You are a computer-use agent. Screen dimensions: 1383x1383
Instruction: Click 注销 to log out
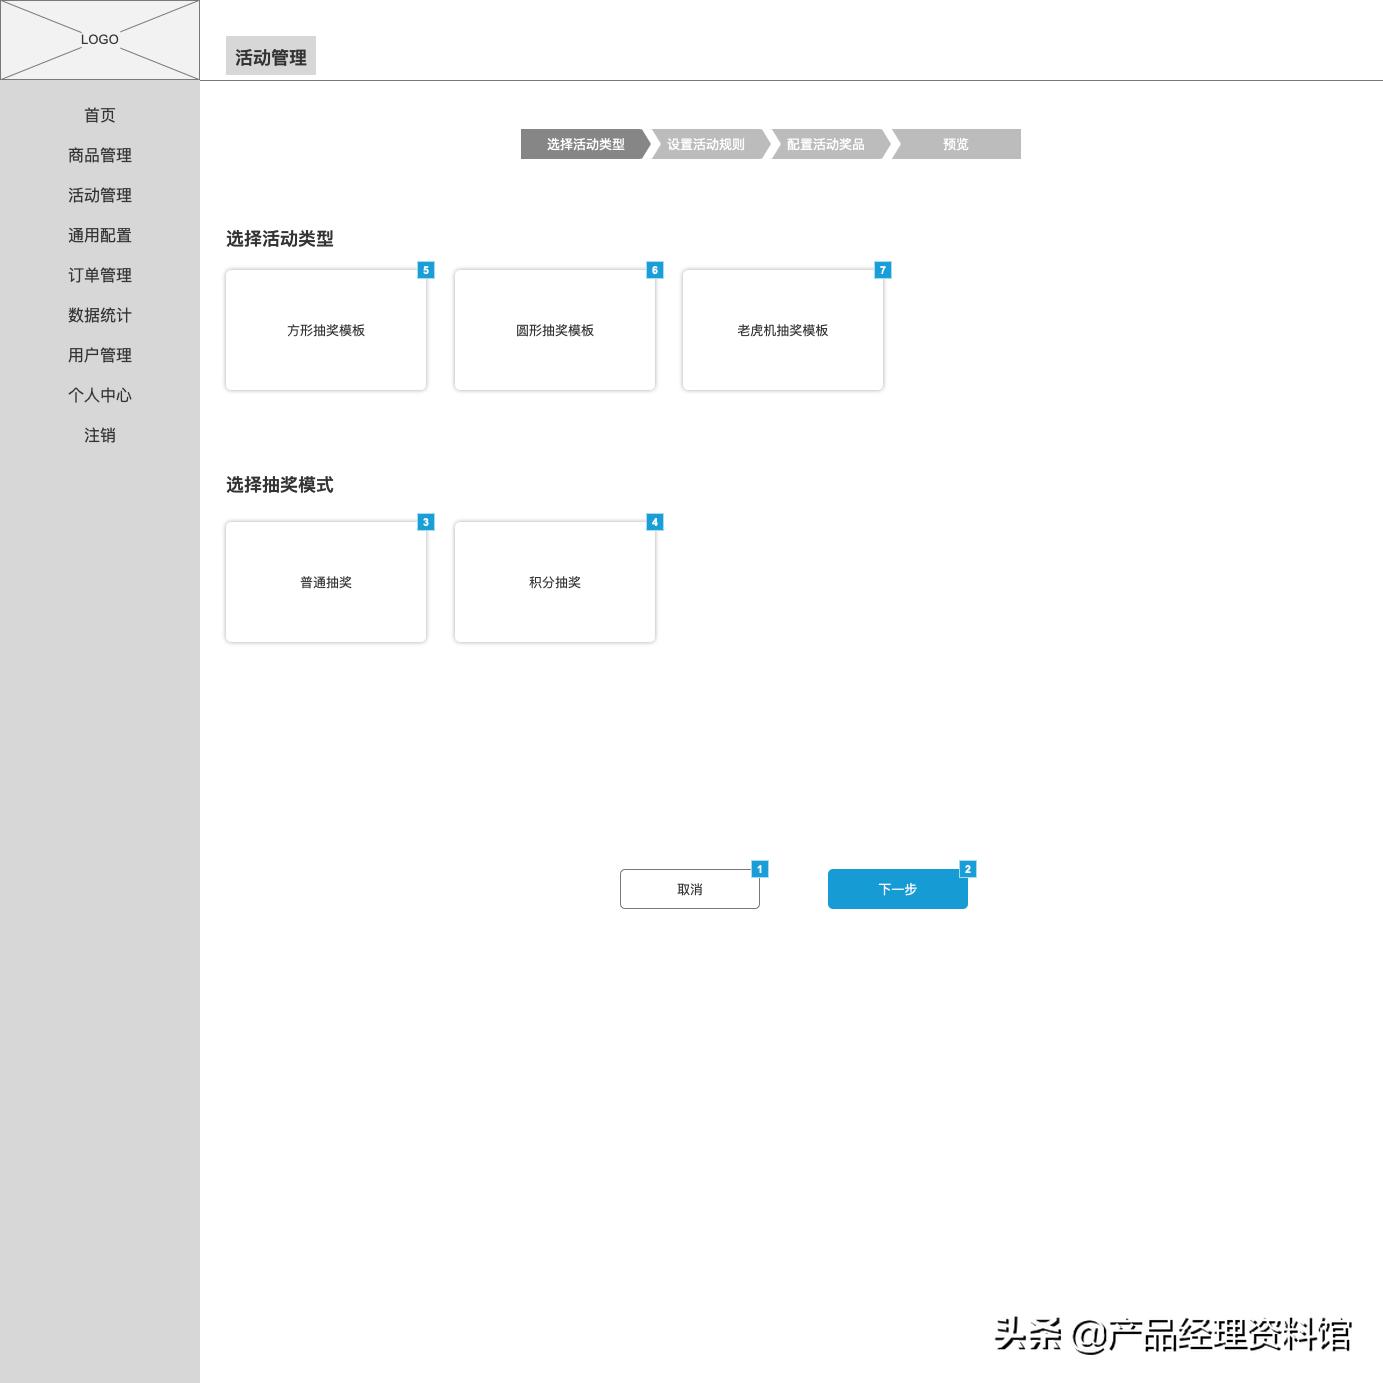click(101, 435)
